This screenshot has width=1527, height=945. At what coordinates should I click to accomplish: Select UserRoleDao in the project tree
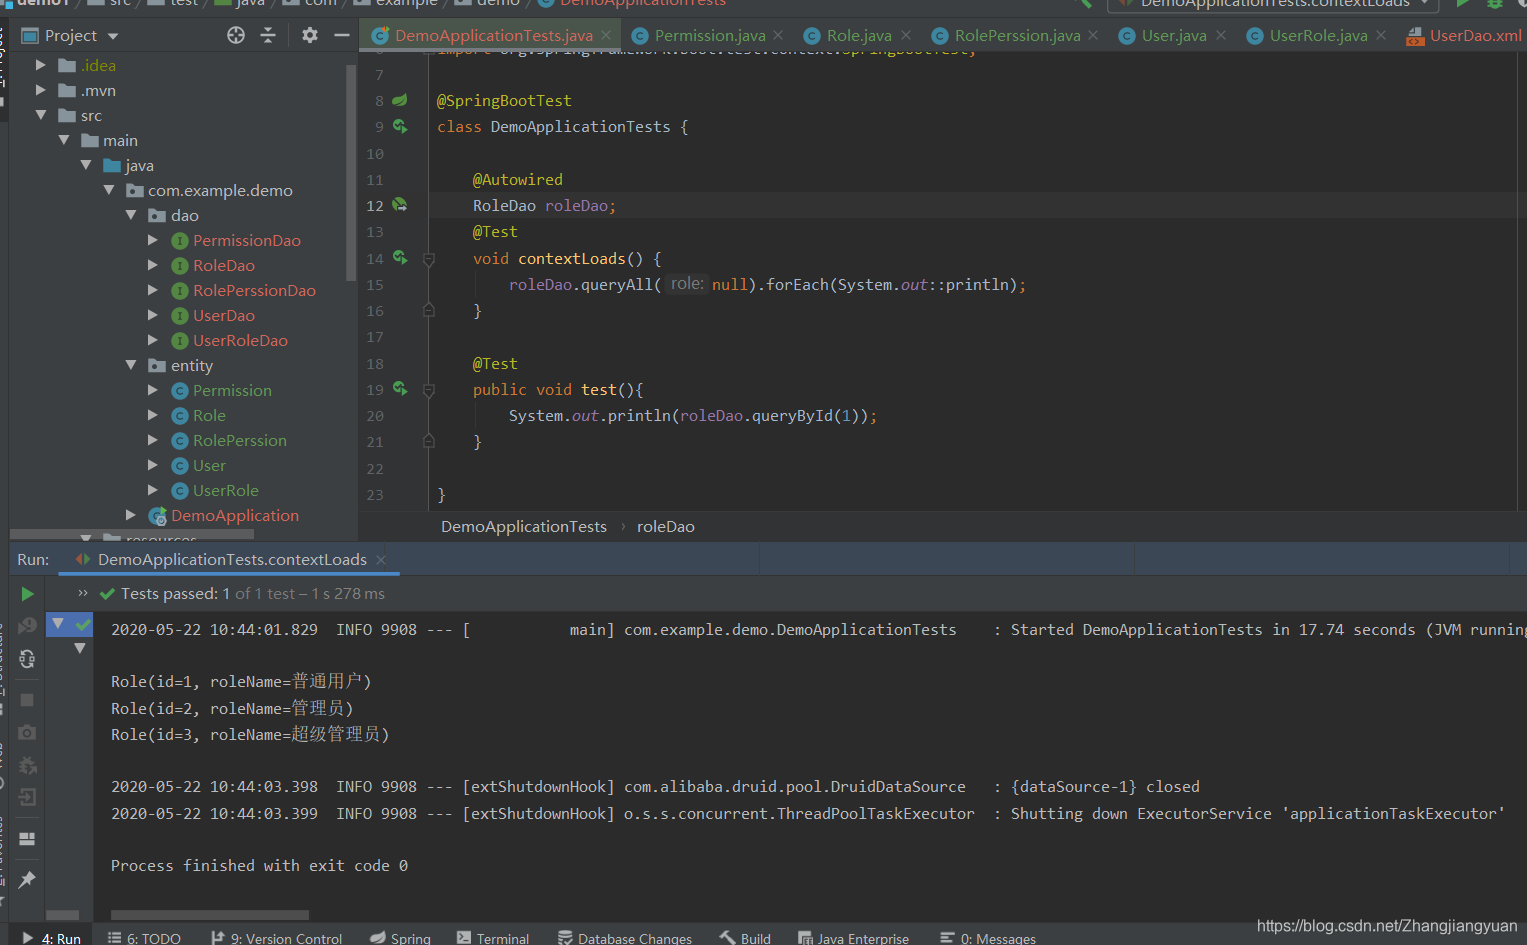[x=240, y=340]
